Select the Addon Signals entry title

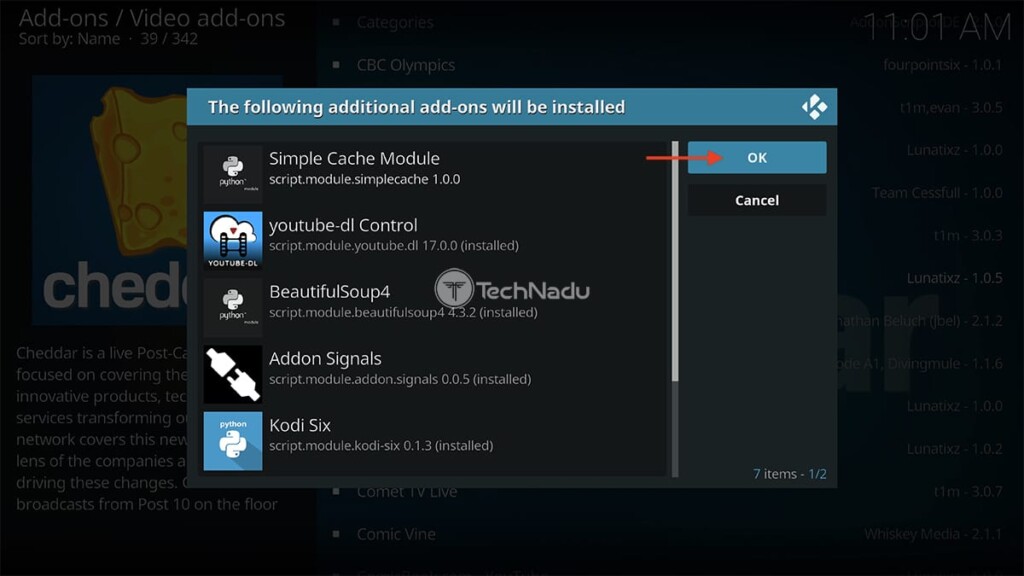pyautogui.click(x=325, y=359)
